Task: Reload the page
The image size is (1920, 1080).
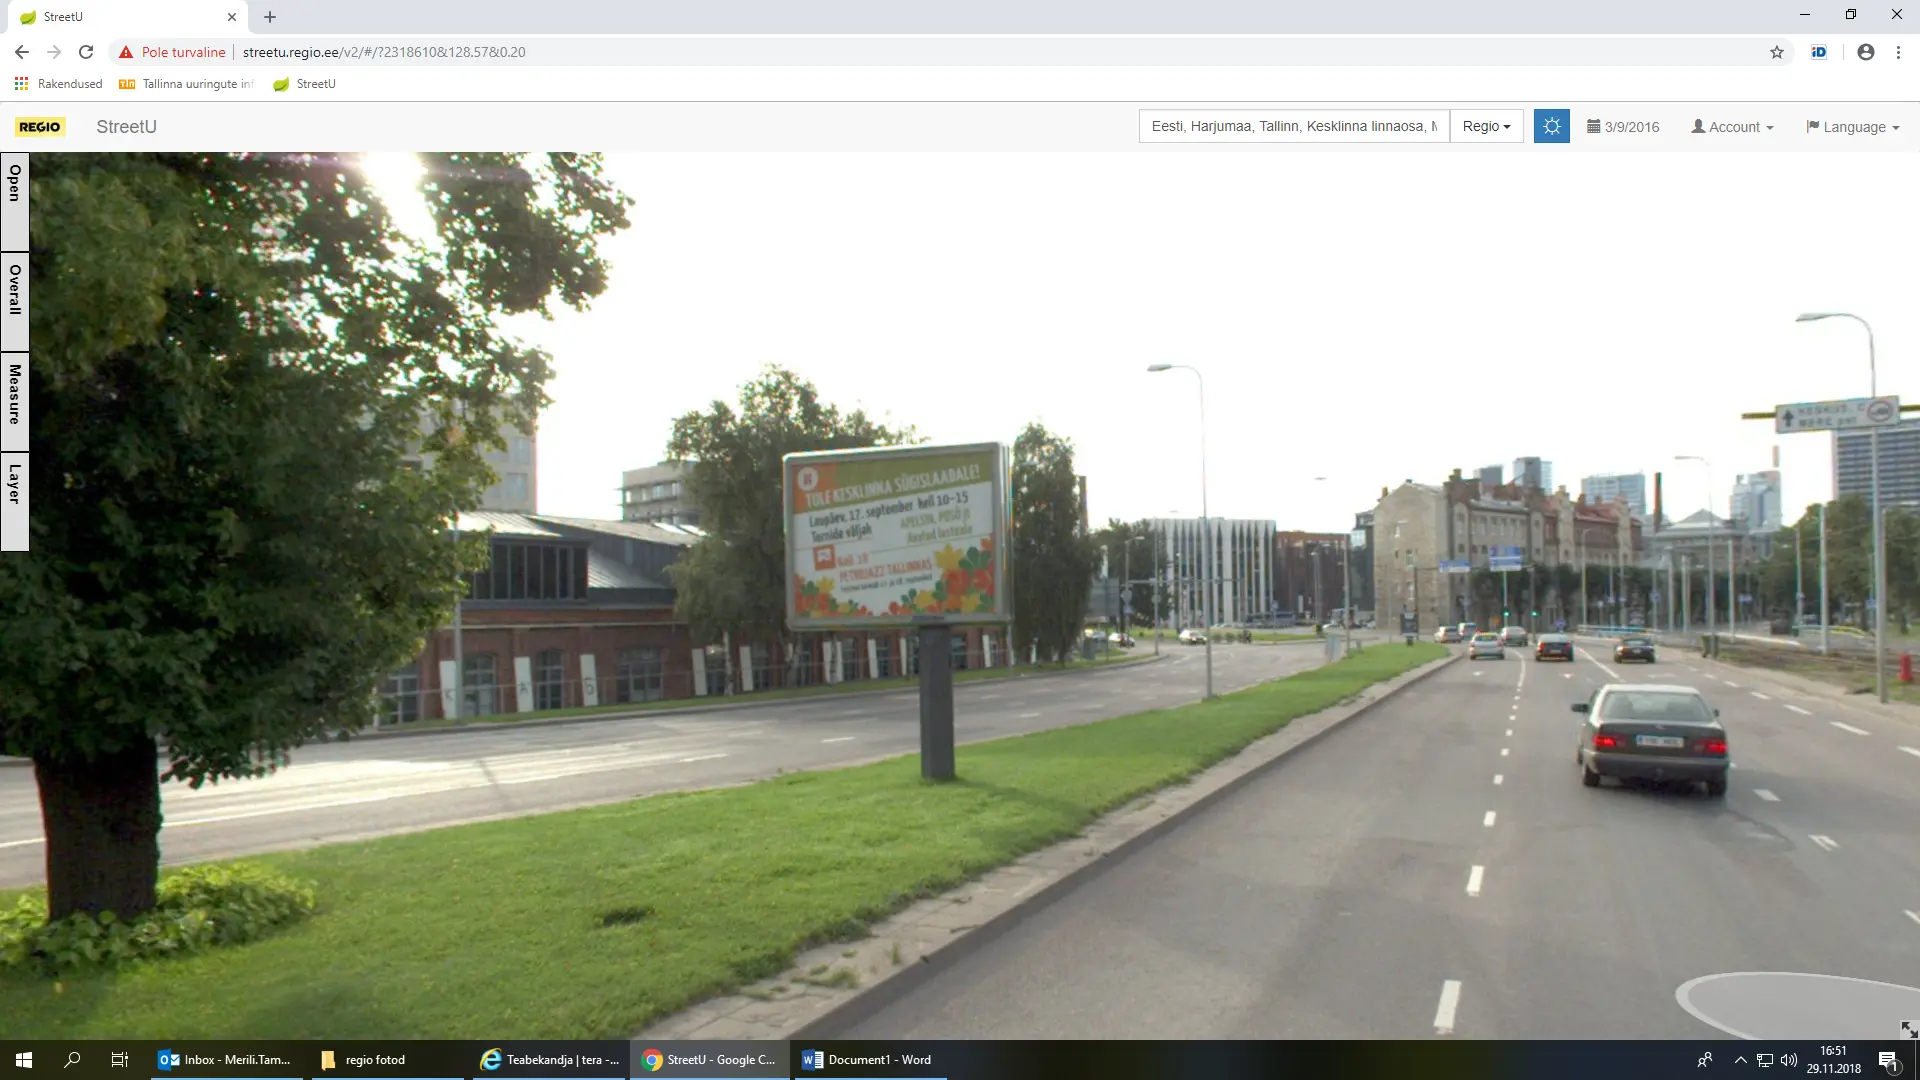Action: pyautogui.click(x=86, y=52)
